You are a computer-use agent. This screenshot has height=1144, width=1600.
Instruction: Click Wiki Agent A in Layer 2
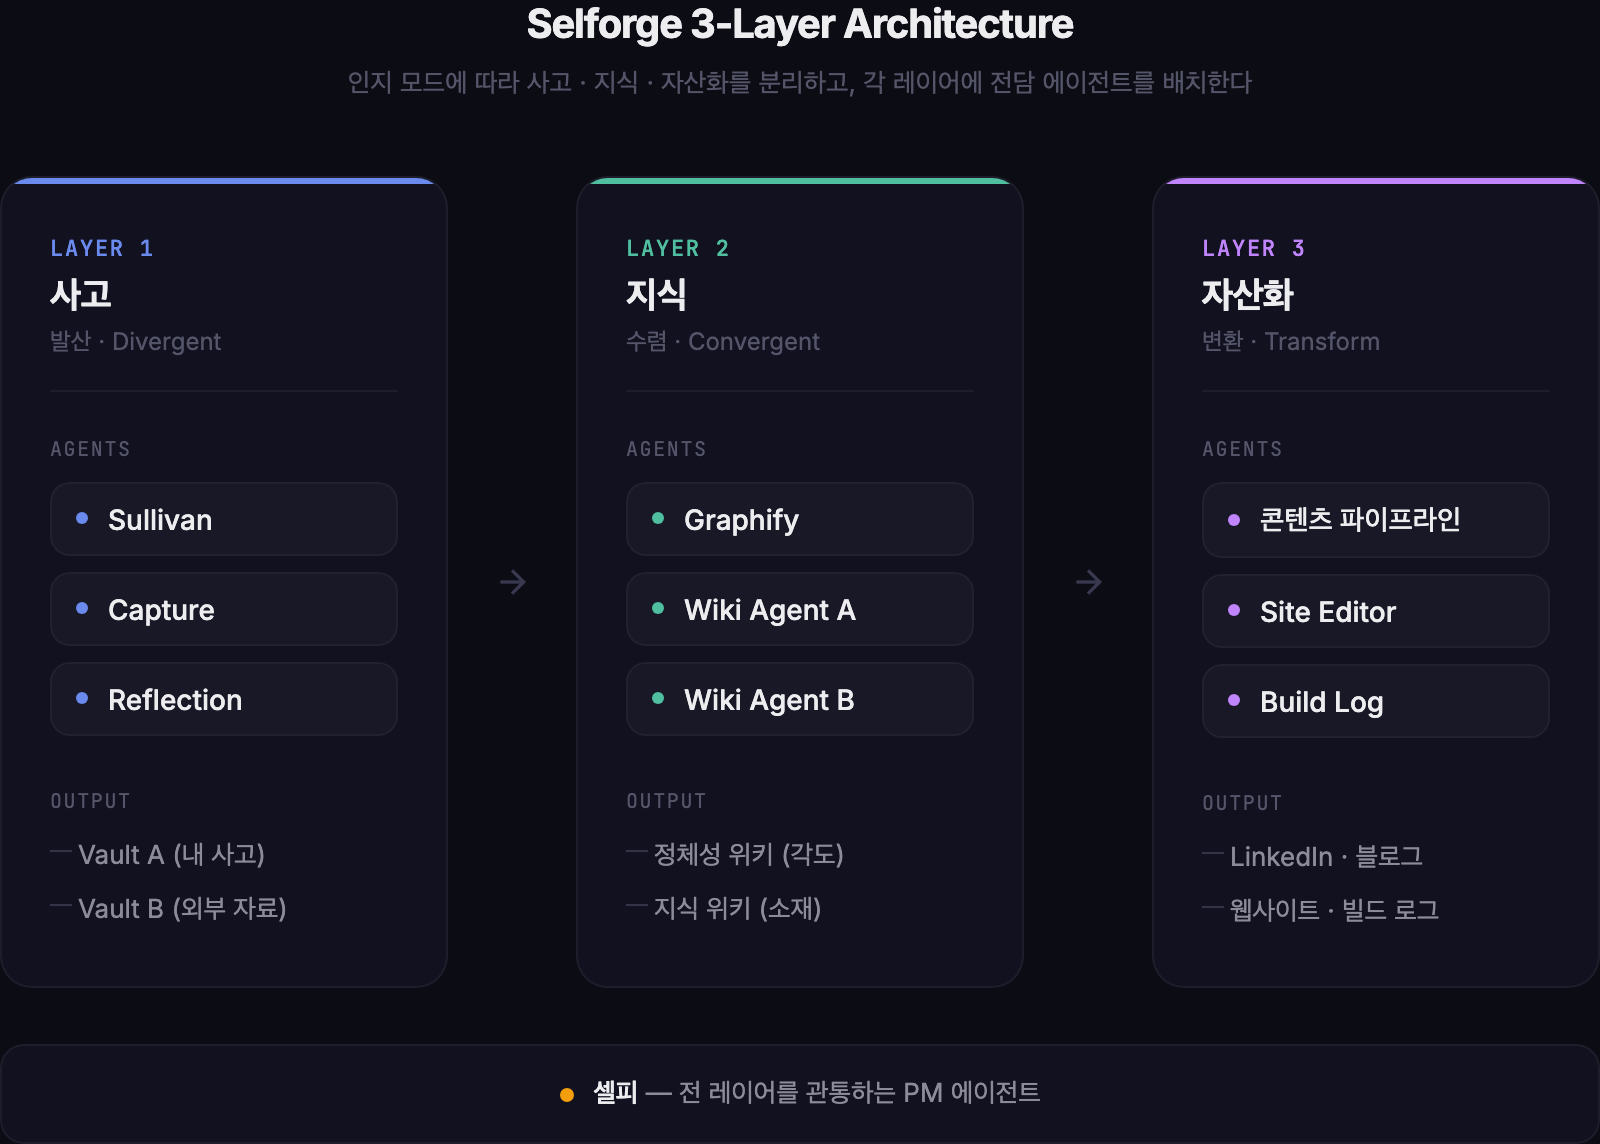(x=798, y=609)
